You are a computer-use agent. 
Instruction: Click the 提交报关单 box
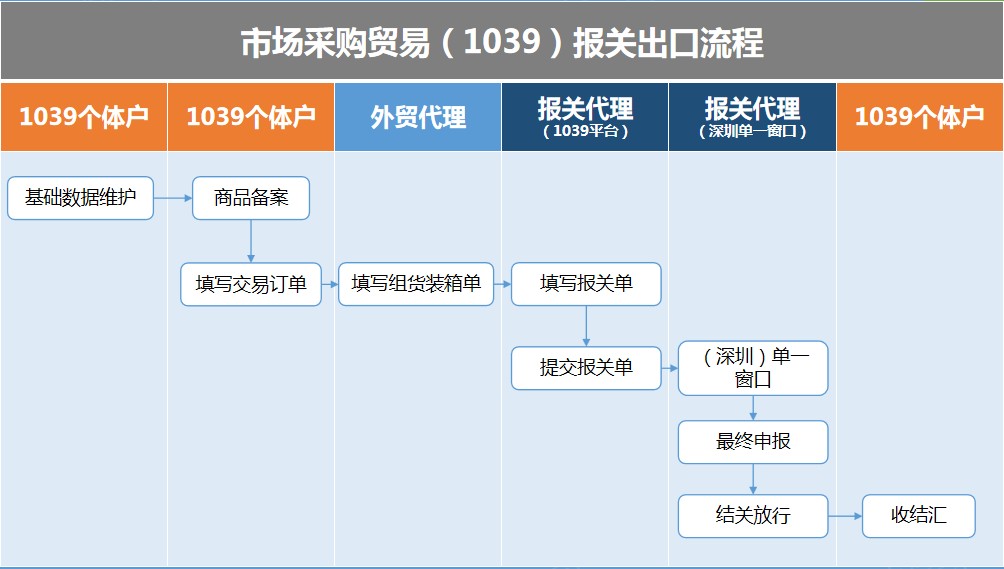click(x=586, y=368)
